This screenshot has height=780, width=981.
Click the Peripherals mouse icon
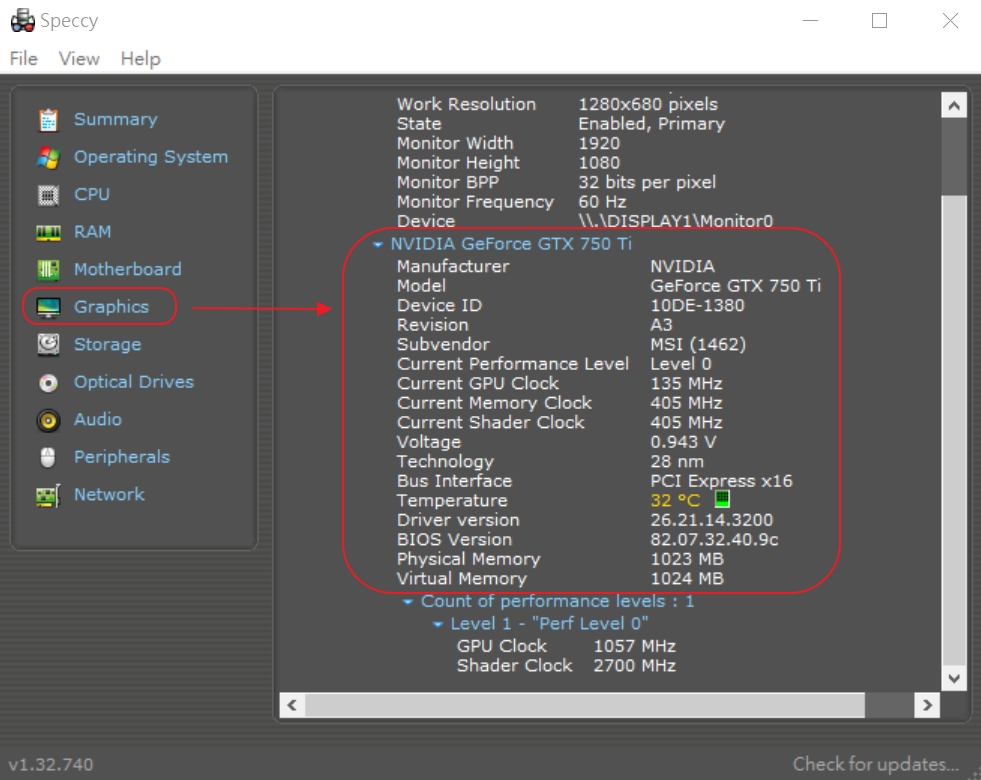tap(48, 457)
